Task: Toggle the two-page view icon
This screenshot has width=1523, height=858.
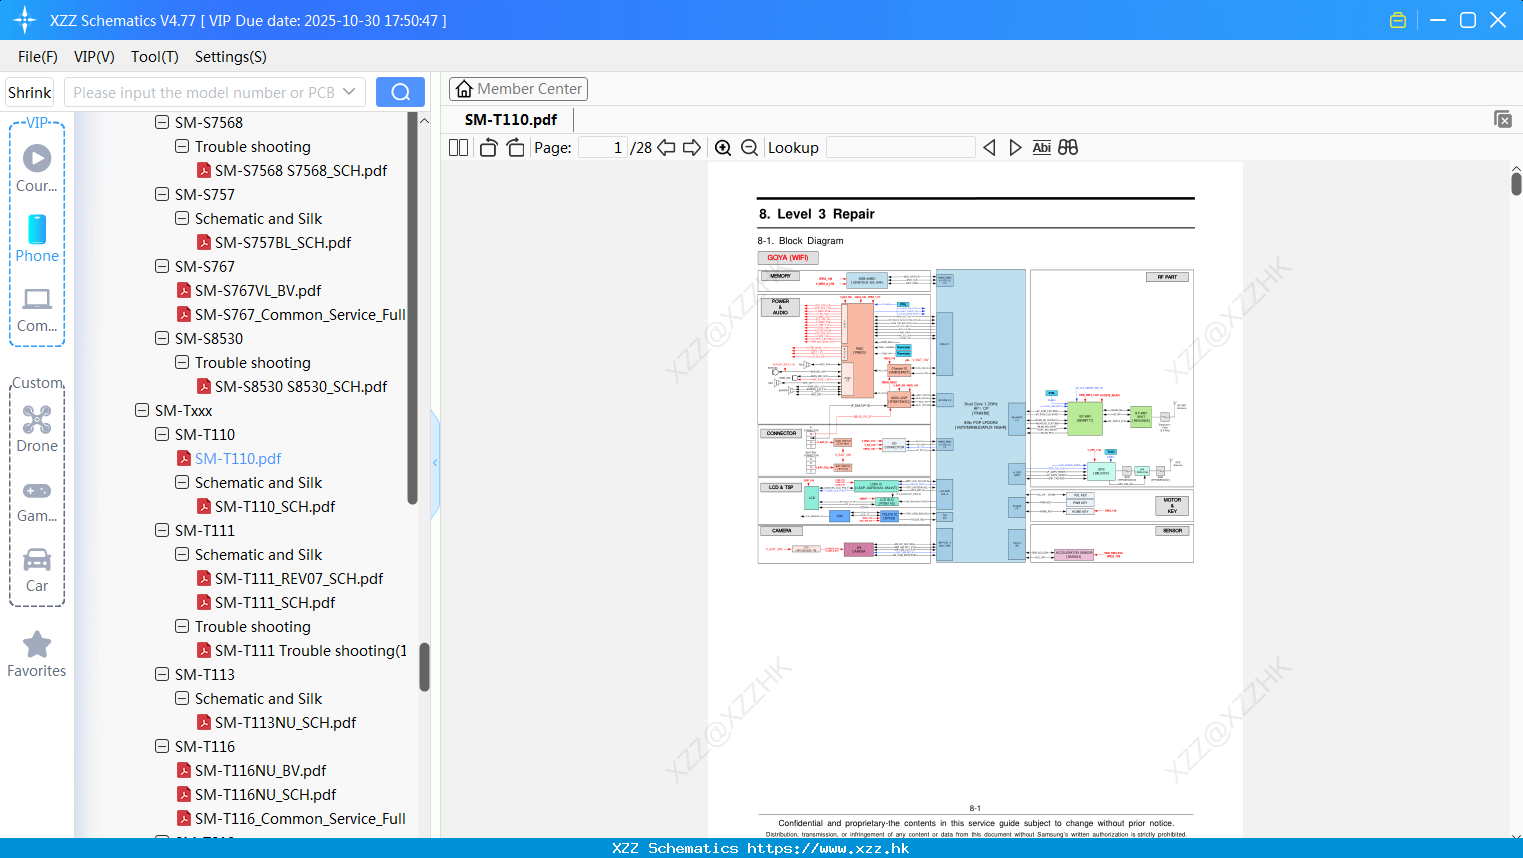Action: 458,148
